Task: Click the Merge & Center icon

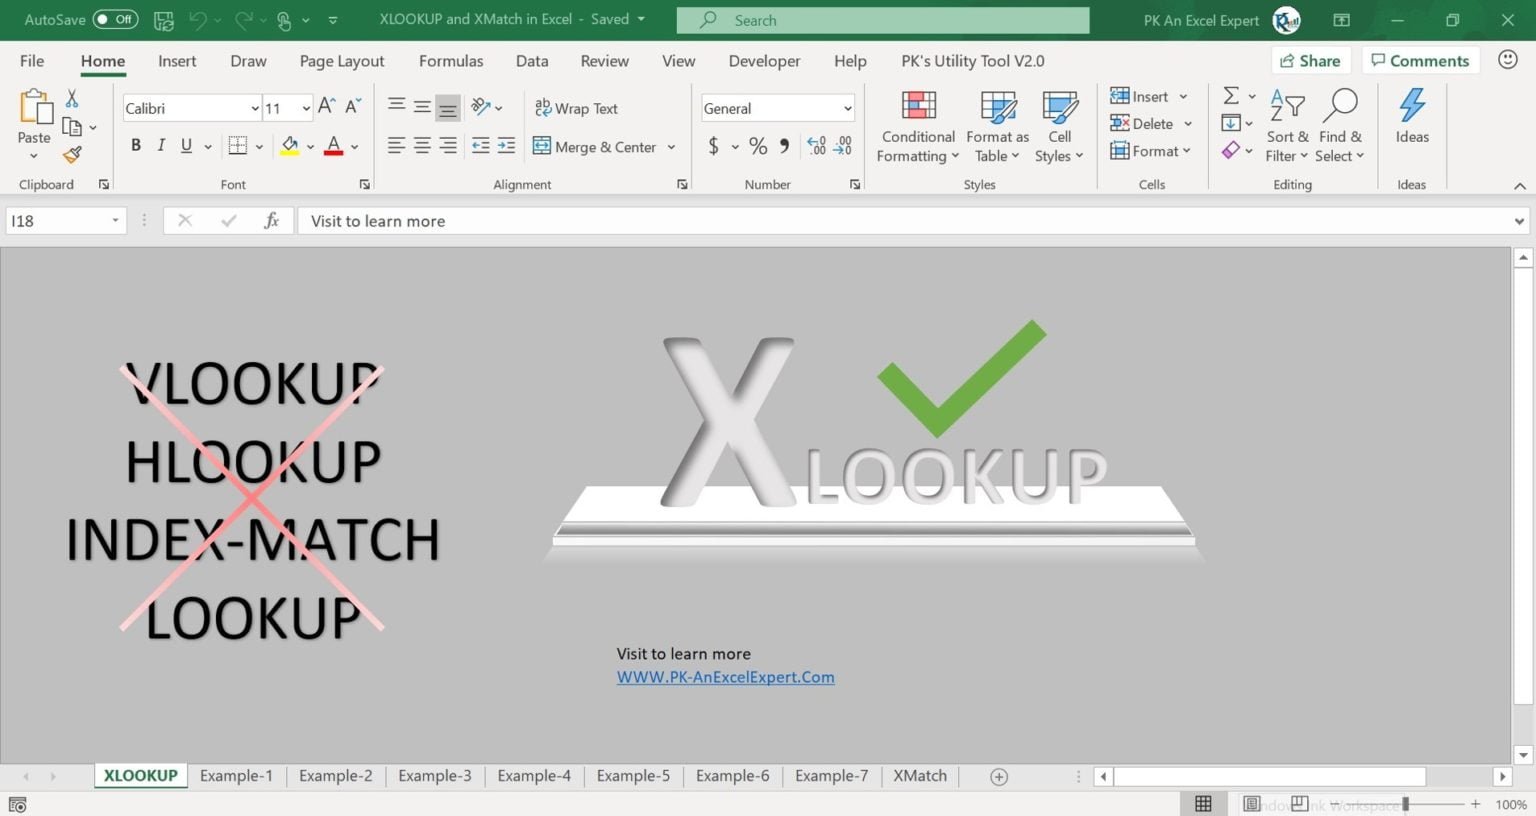Action: [541, 146]
